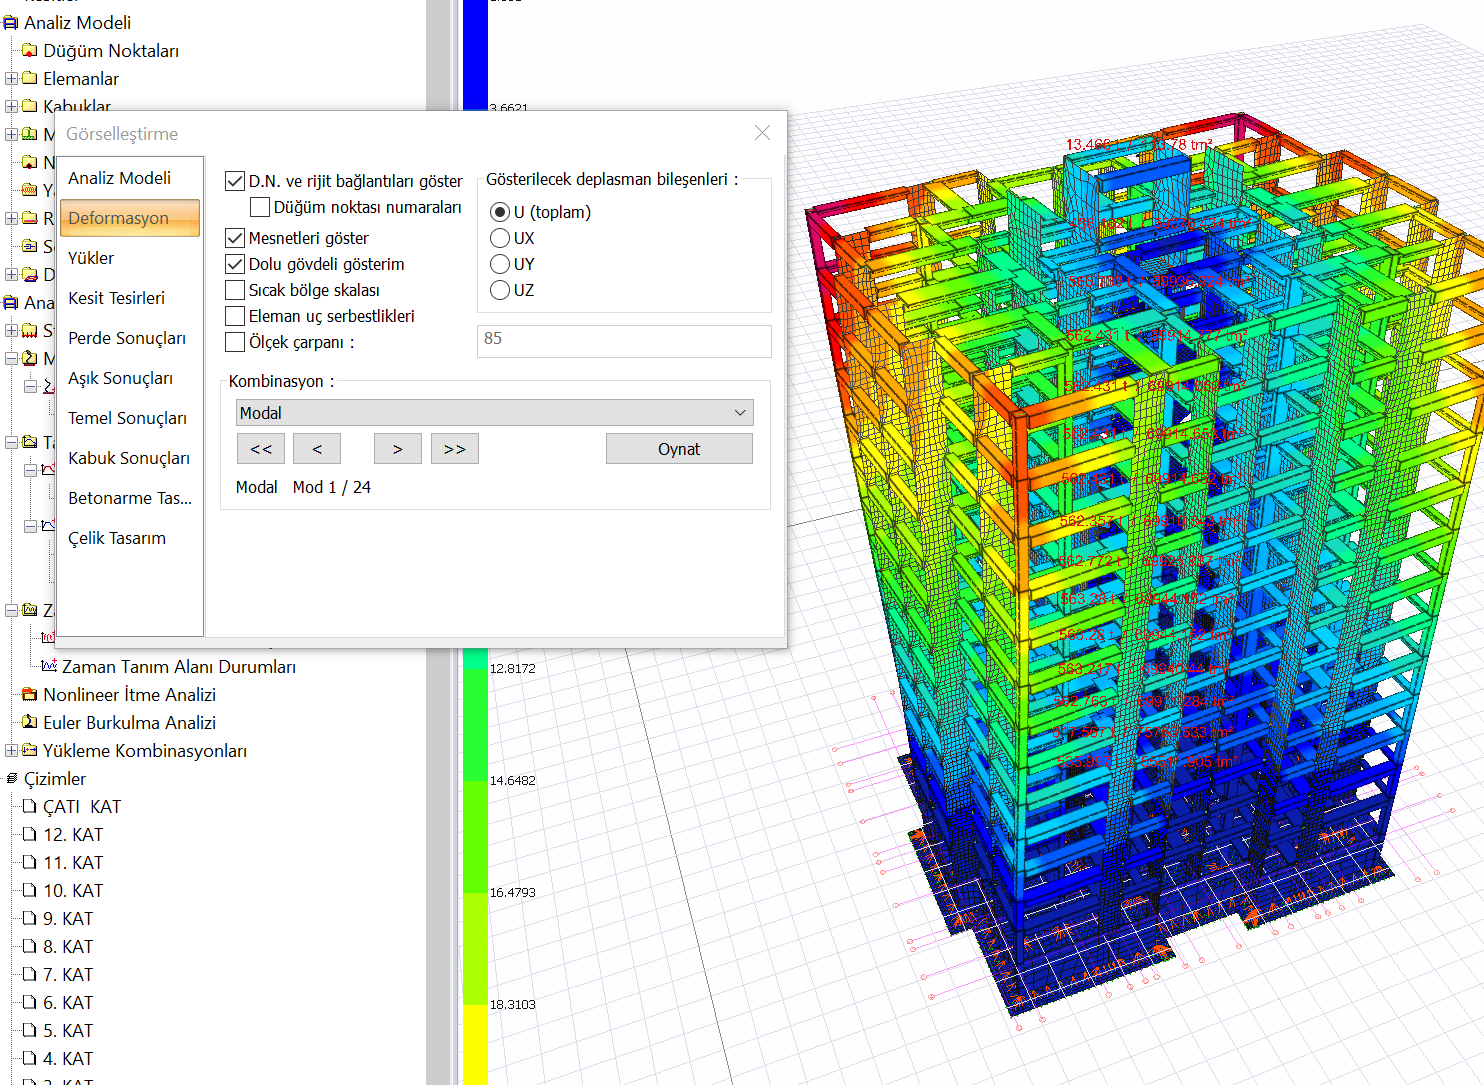The image size is (1484, 1085).
Task: Jump to last mode with >> button
Action: [x=455, y=449]
